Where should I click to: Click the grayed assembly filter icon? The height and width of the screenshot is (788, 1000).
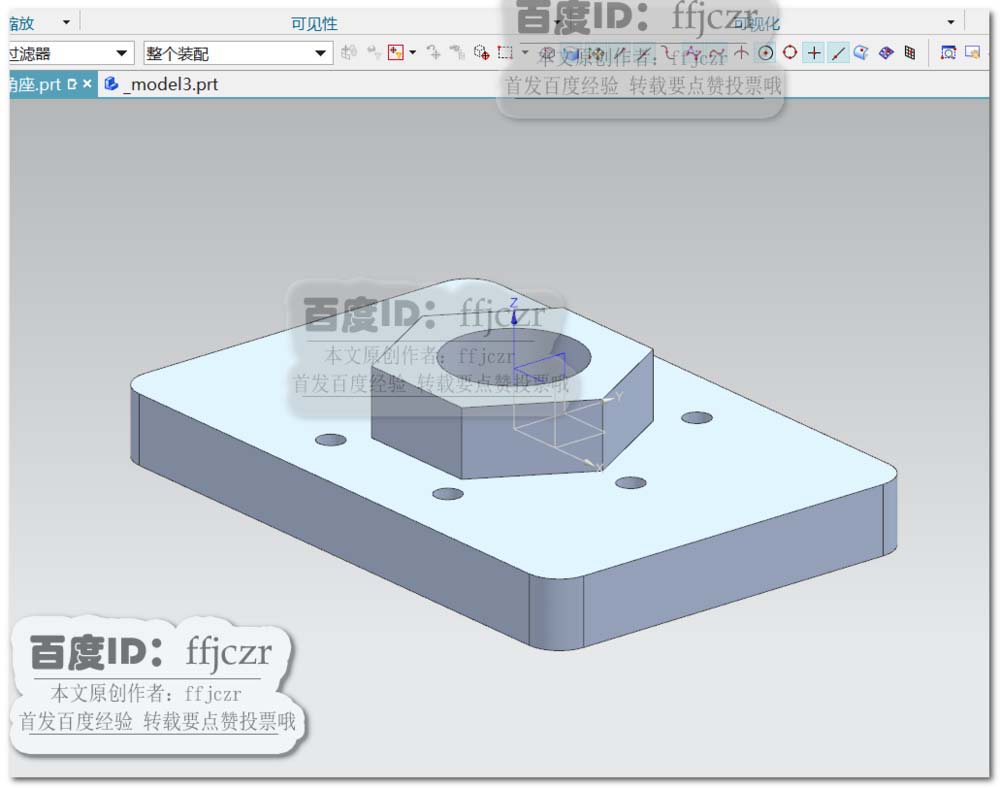coord(349,52)
